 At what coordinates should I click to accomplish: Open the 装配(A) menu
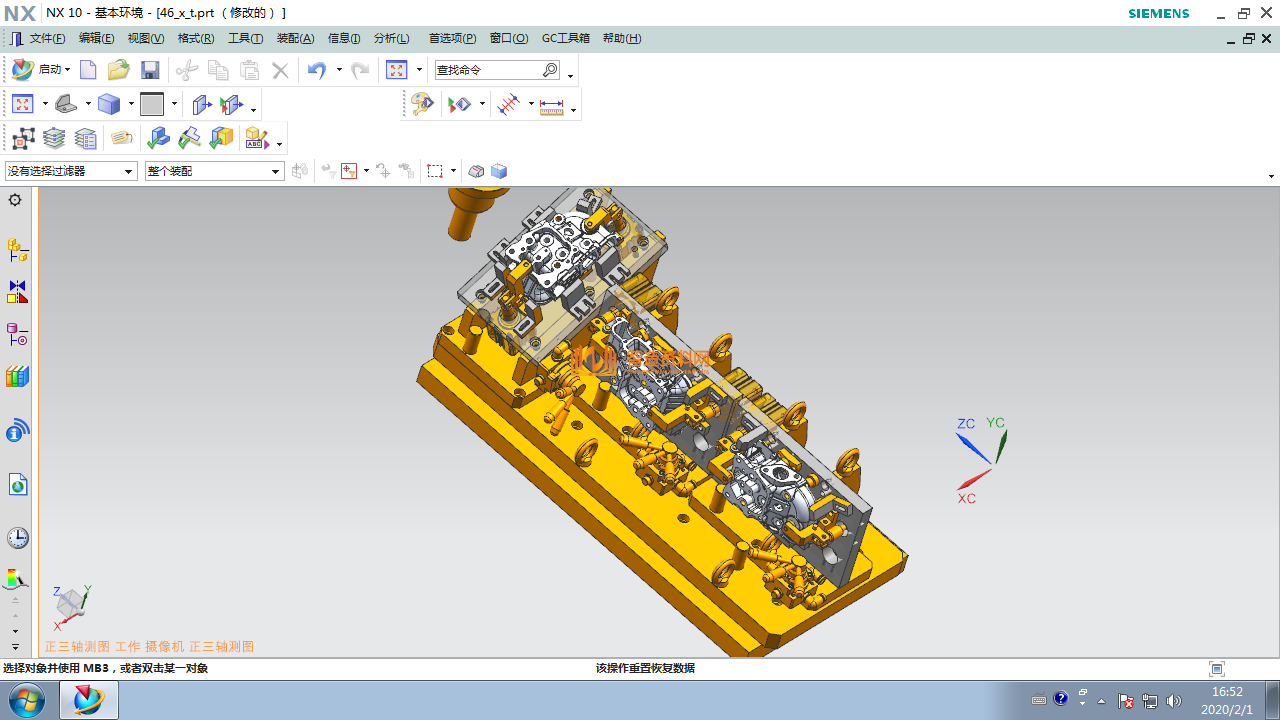[x=295, y=38]
